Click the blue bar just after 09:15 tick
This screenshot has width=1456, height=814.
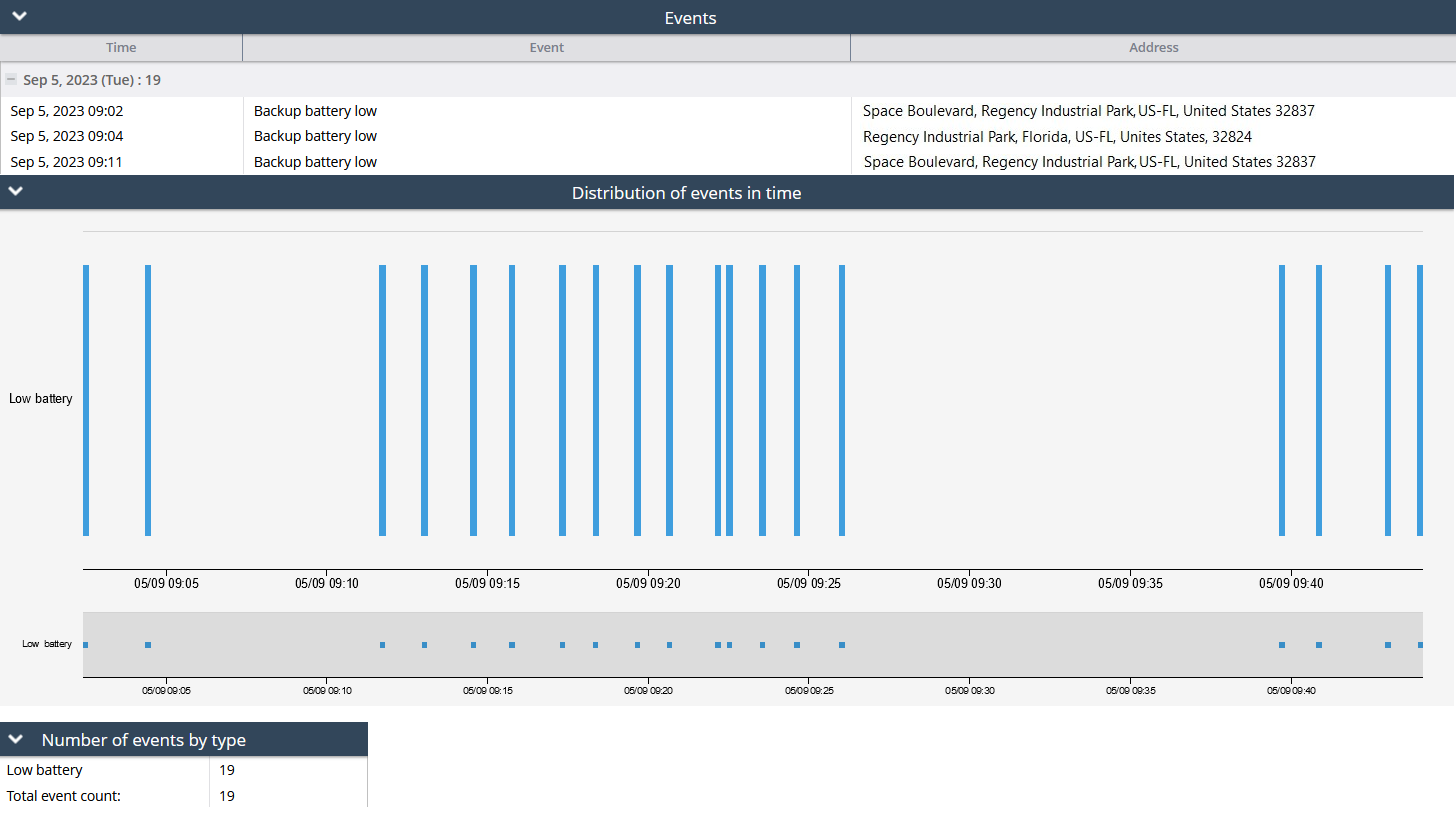(x=512, y=400)
